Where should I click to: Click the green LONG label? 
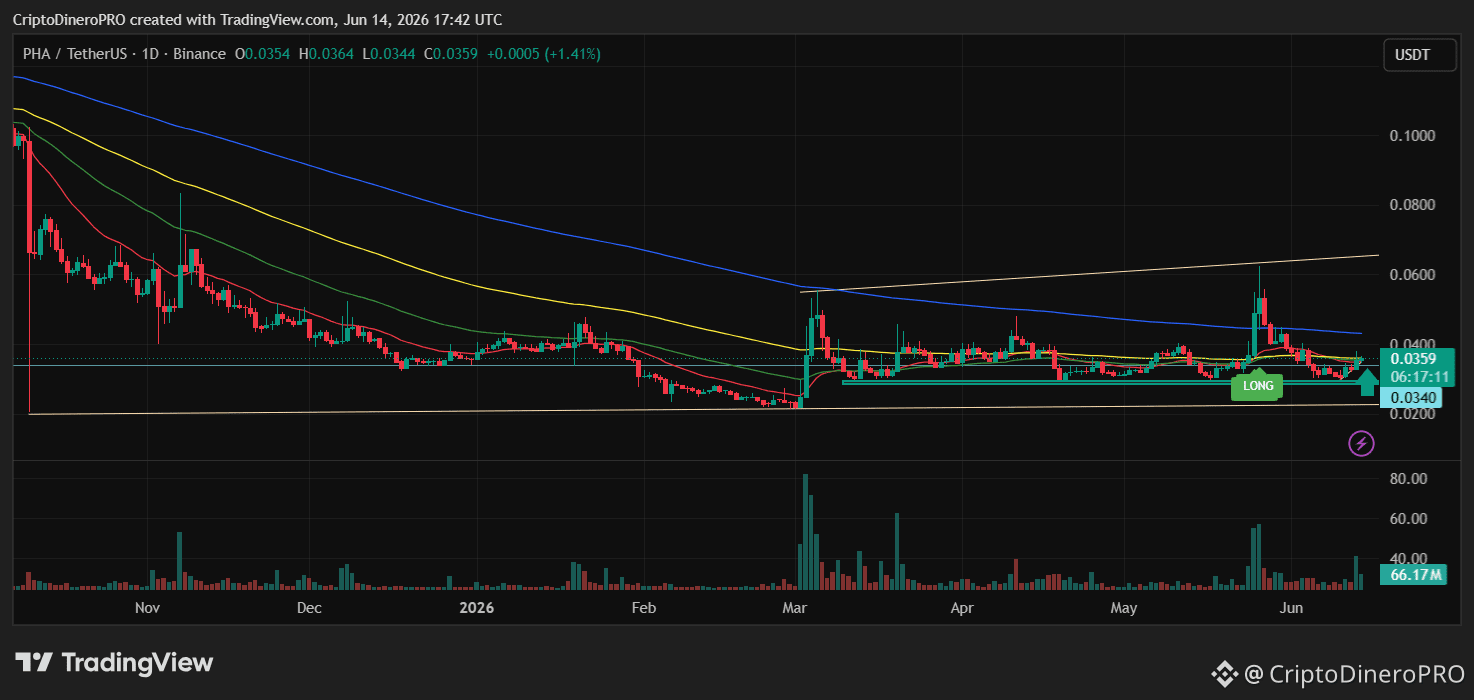[1257, 386]
